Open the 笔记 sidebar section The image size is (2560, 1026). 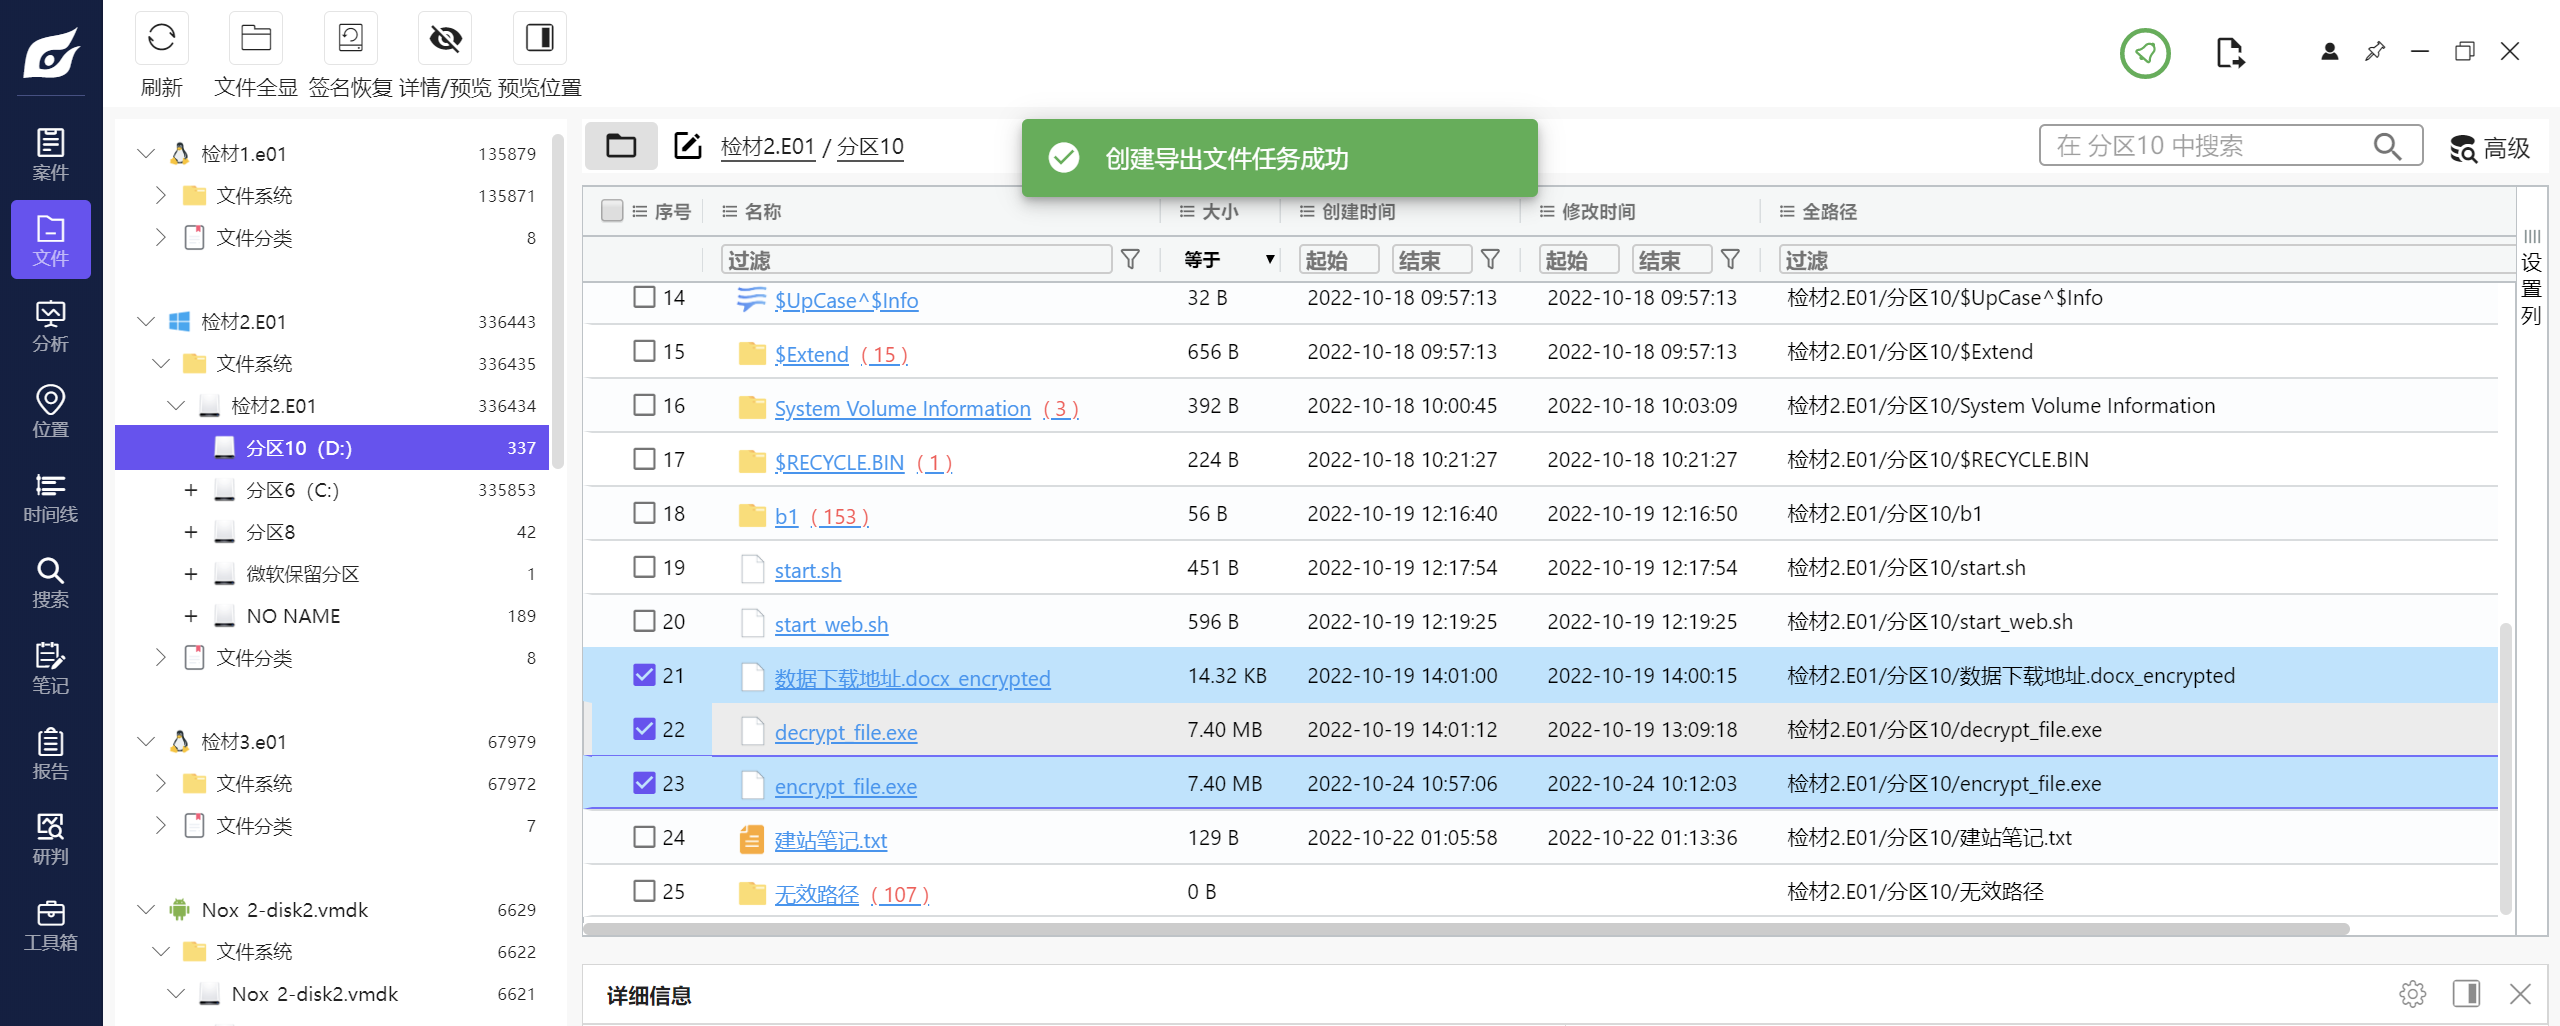(51, 668)
